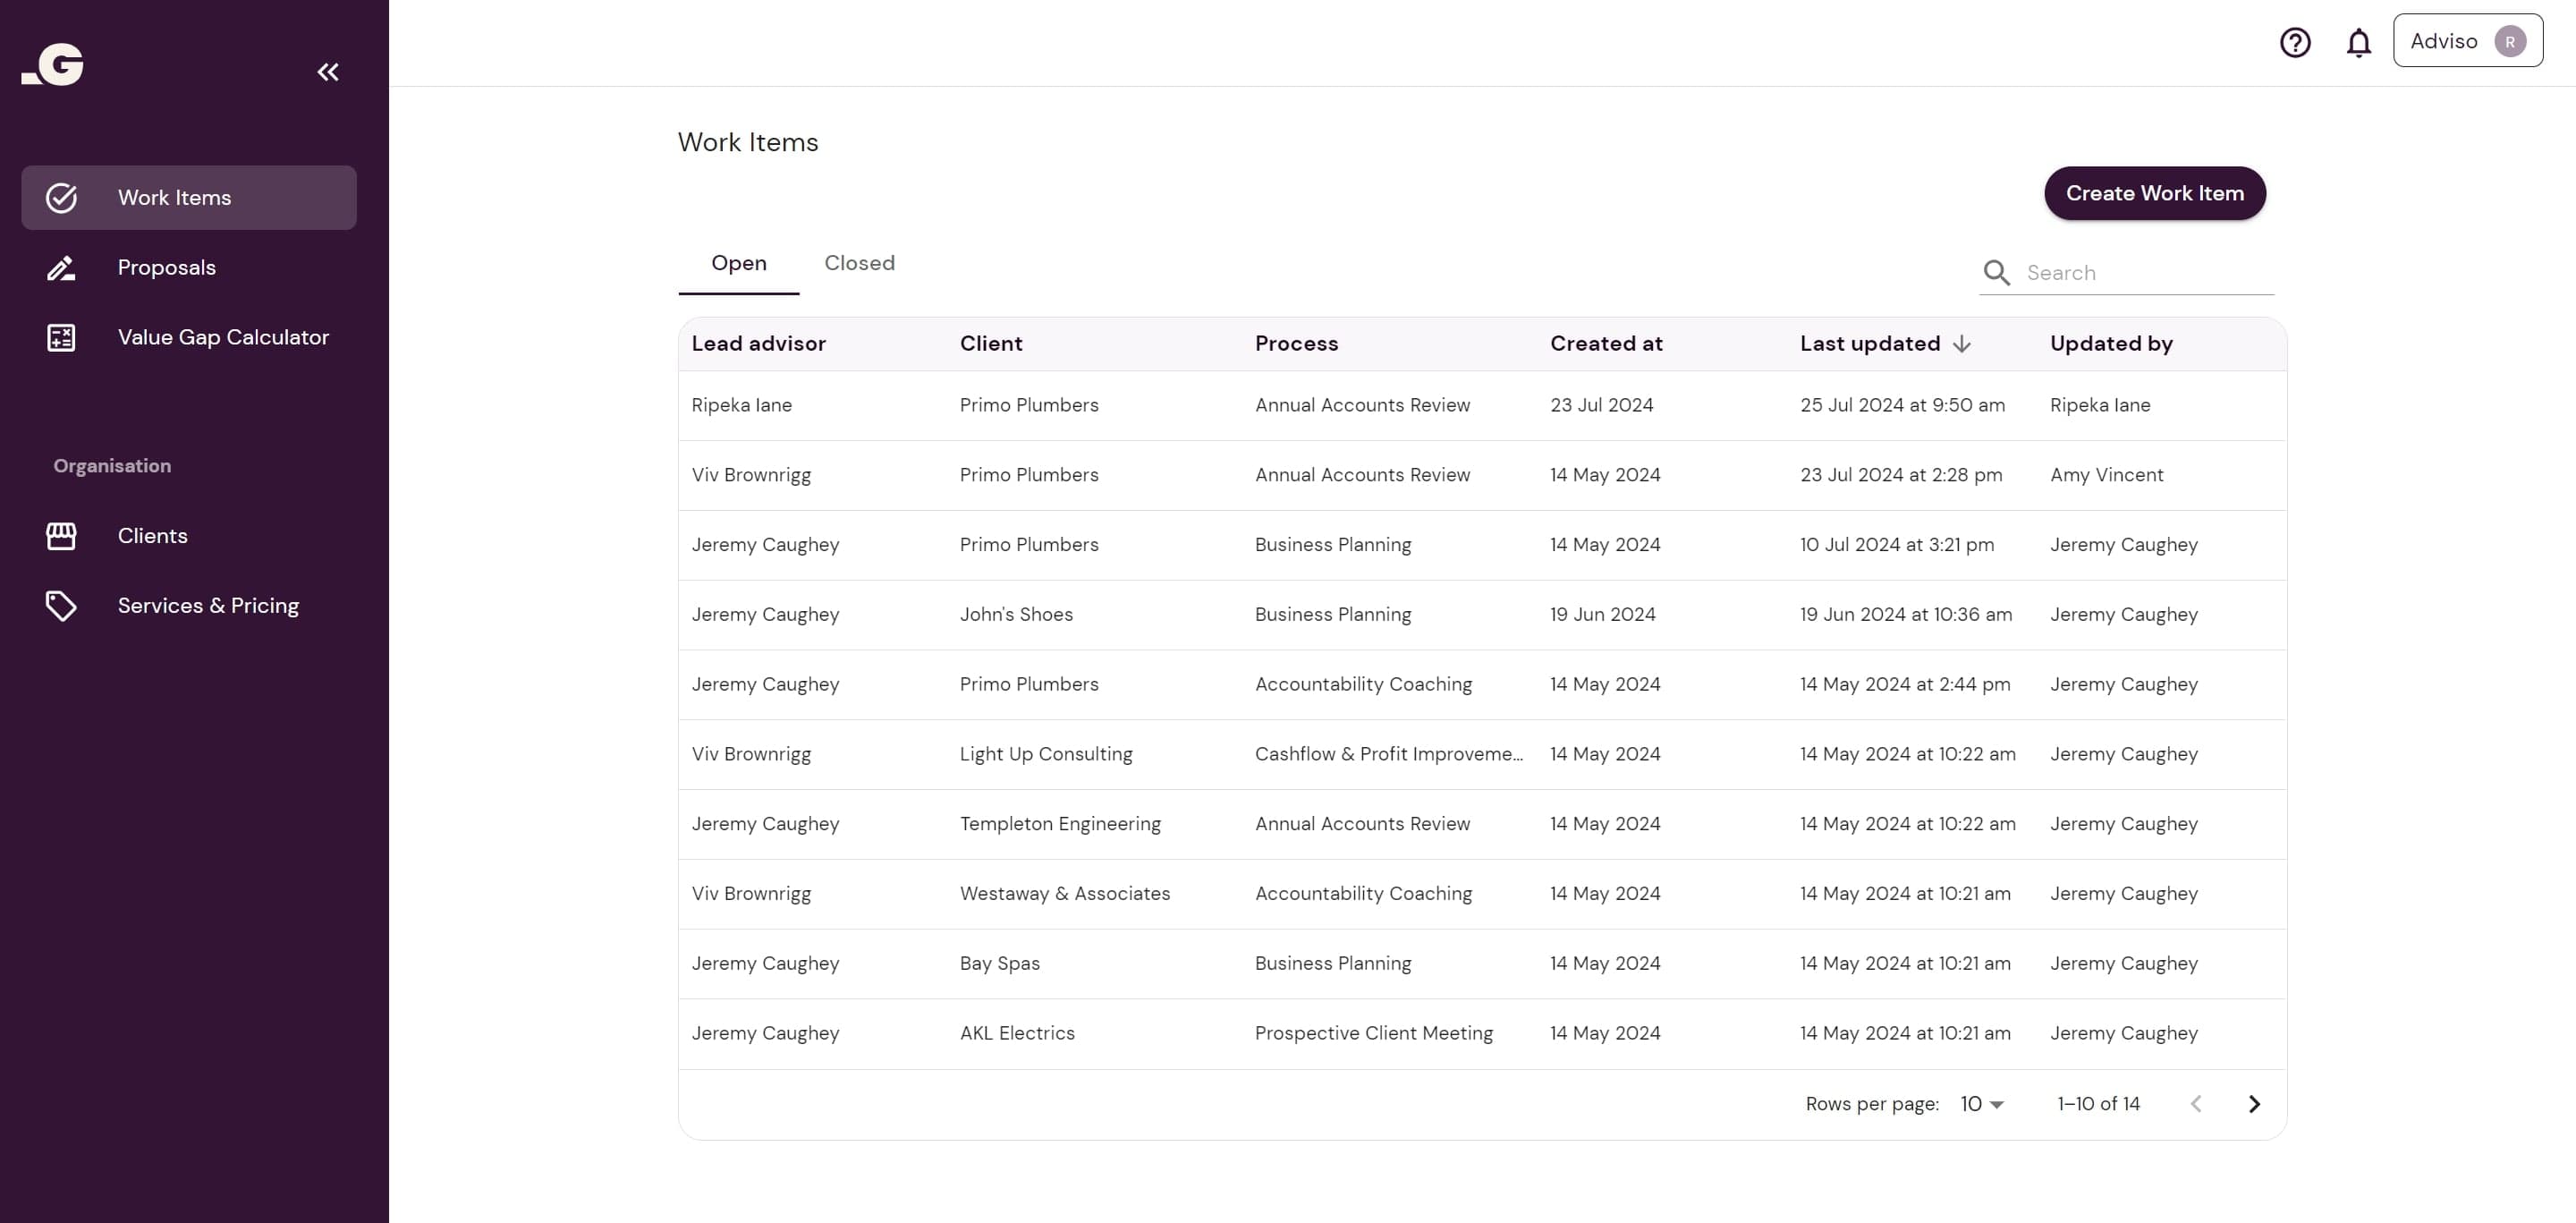Sort by Created at column
2576x1223 pixels.
pyautogui.click(x=1606, y=344)
